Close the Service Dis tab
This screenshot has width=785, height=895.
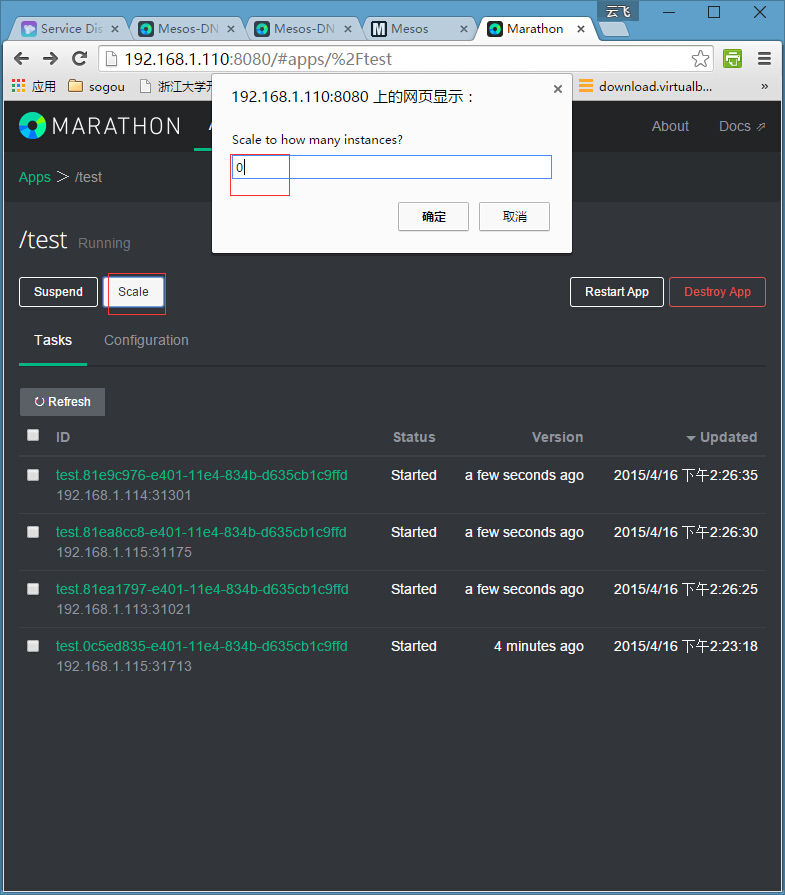[x=115, y=29]
